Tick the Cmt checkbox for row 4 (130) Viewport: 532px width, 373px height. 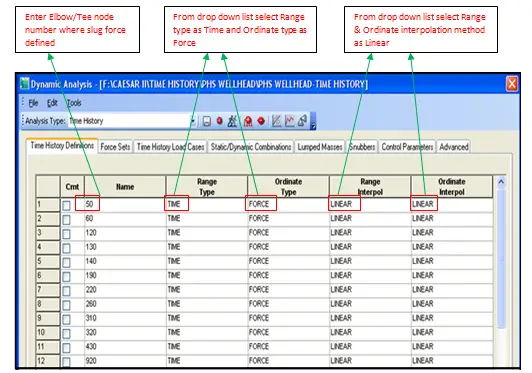(x=66, y=248)
